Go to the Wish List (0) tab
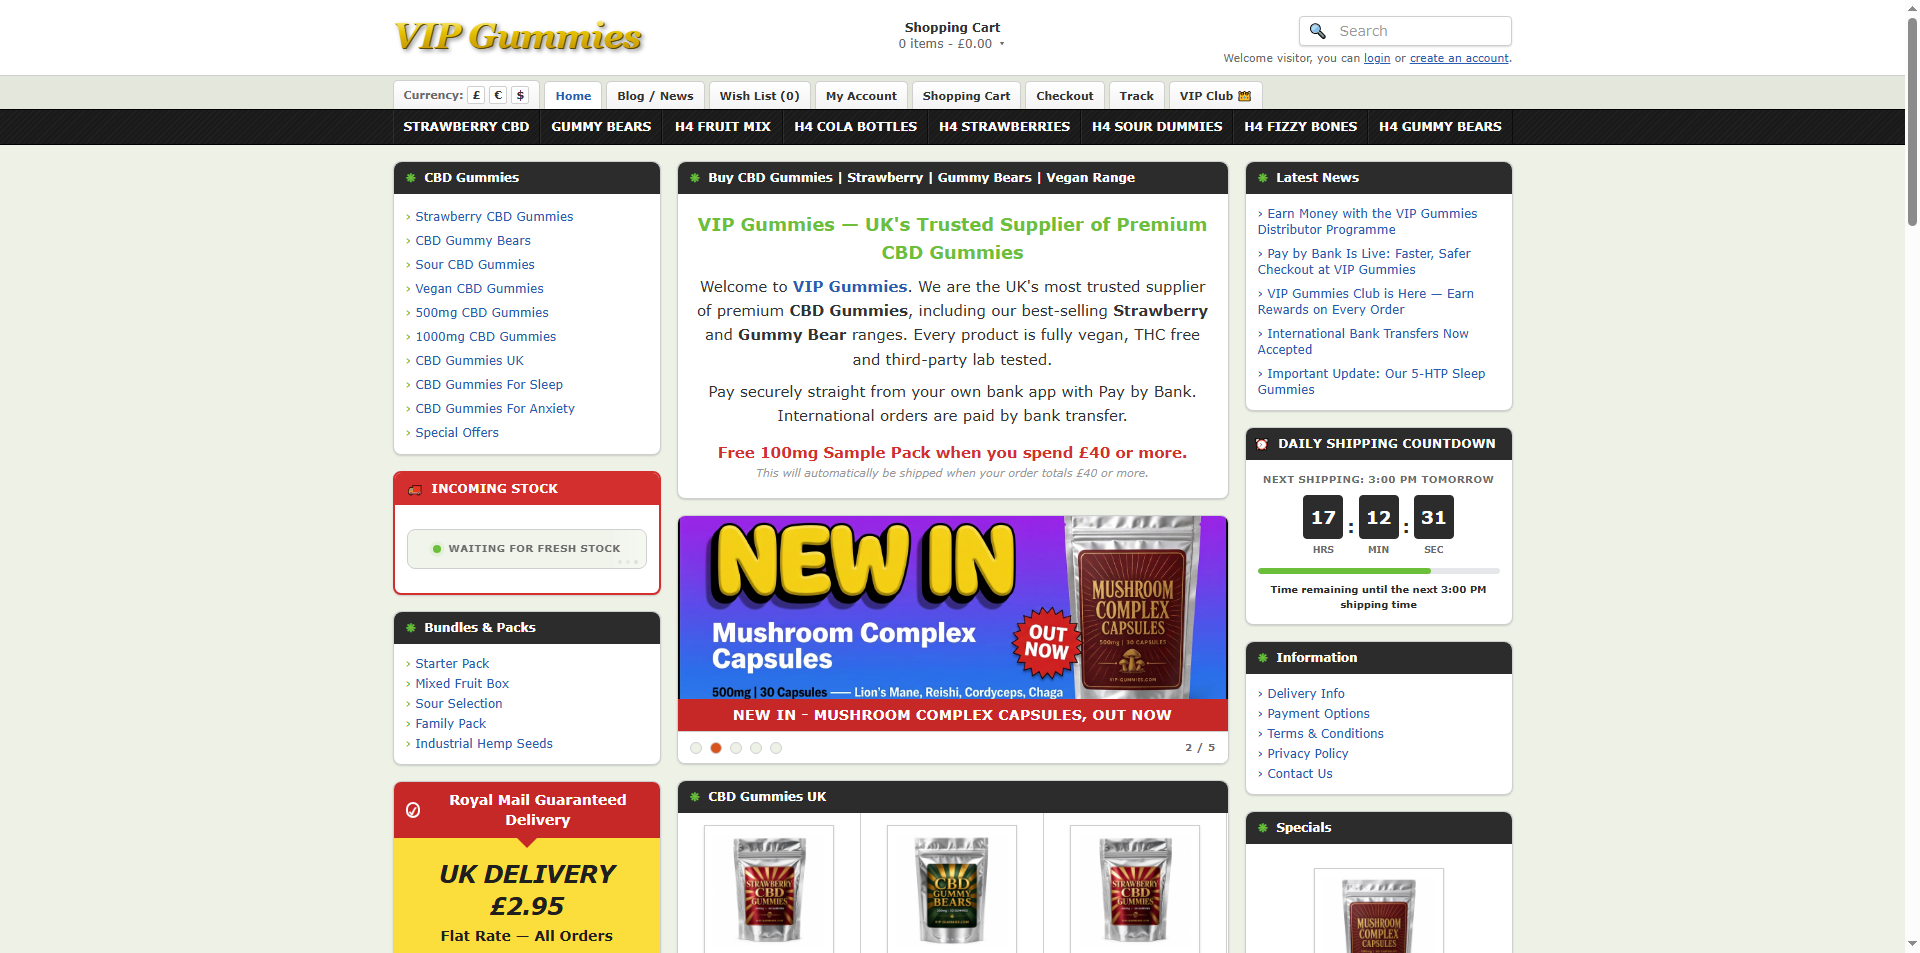 759,96
